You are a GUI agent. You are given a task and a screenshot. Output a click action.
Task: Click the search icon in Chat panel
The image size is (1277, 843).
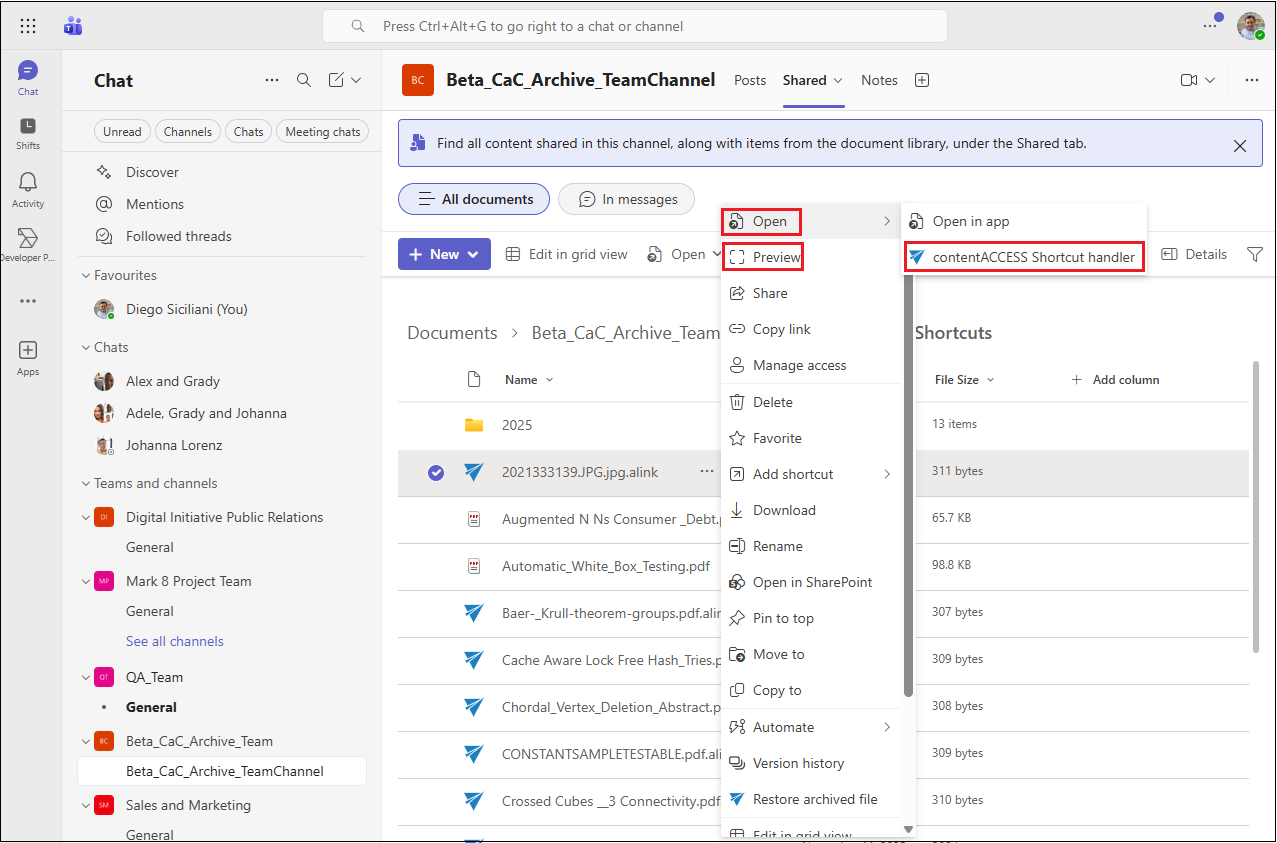pyautogui.click(x=304, y=81)
